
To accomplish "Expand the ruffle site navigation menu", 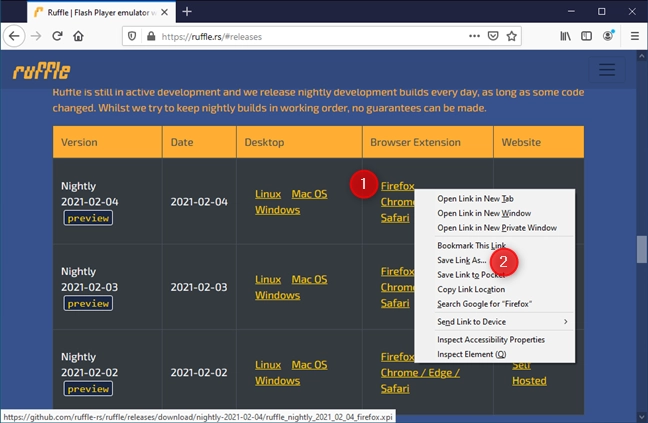I will pyautogui.click(x=607, y=69).
